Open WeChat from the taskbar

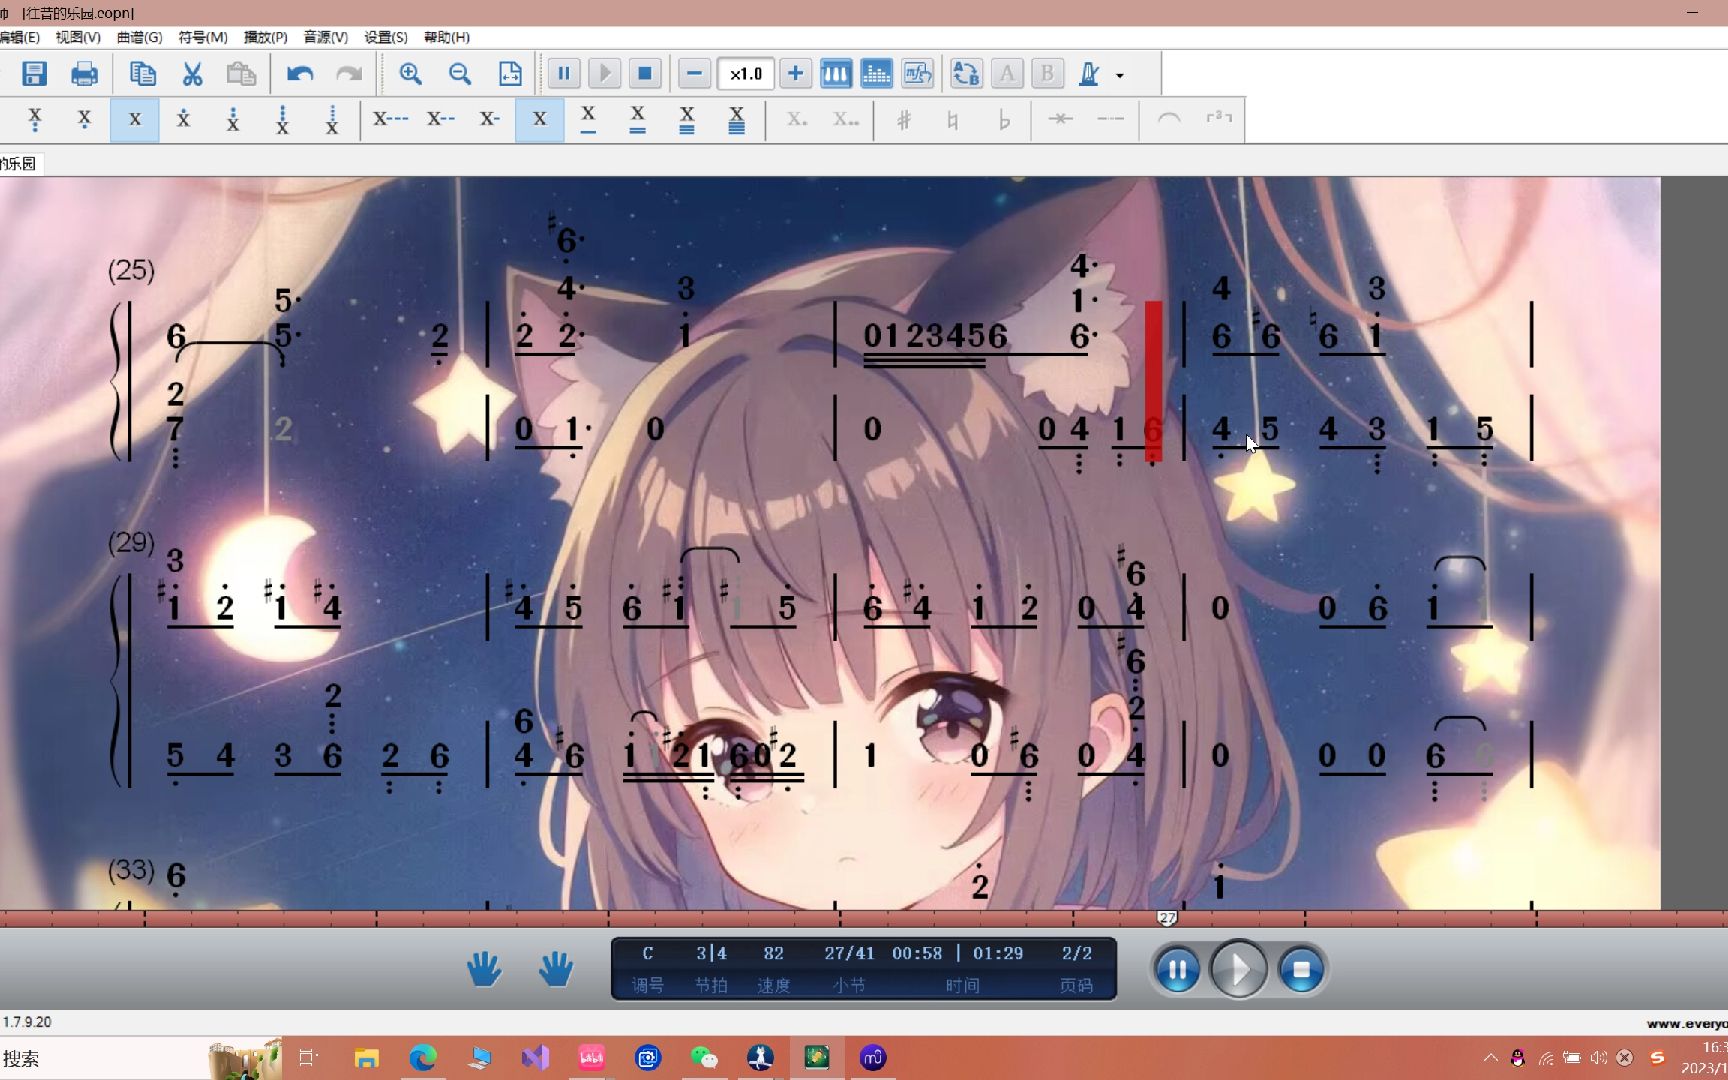tap(704, 1058)
